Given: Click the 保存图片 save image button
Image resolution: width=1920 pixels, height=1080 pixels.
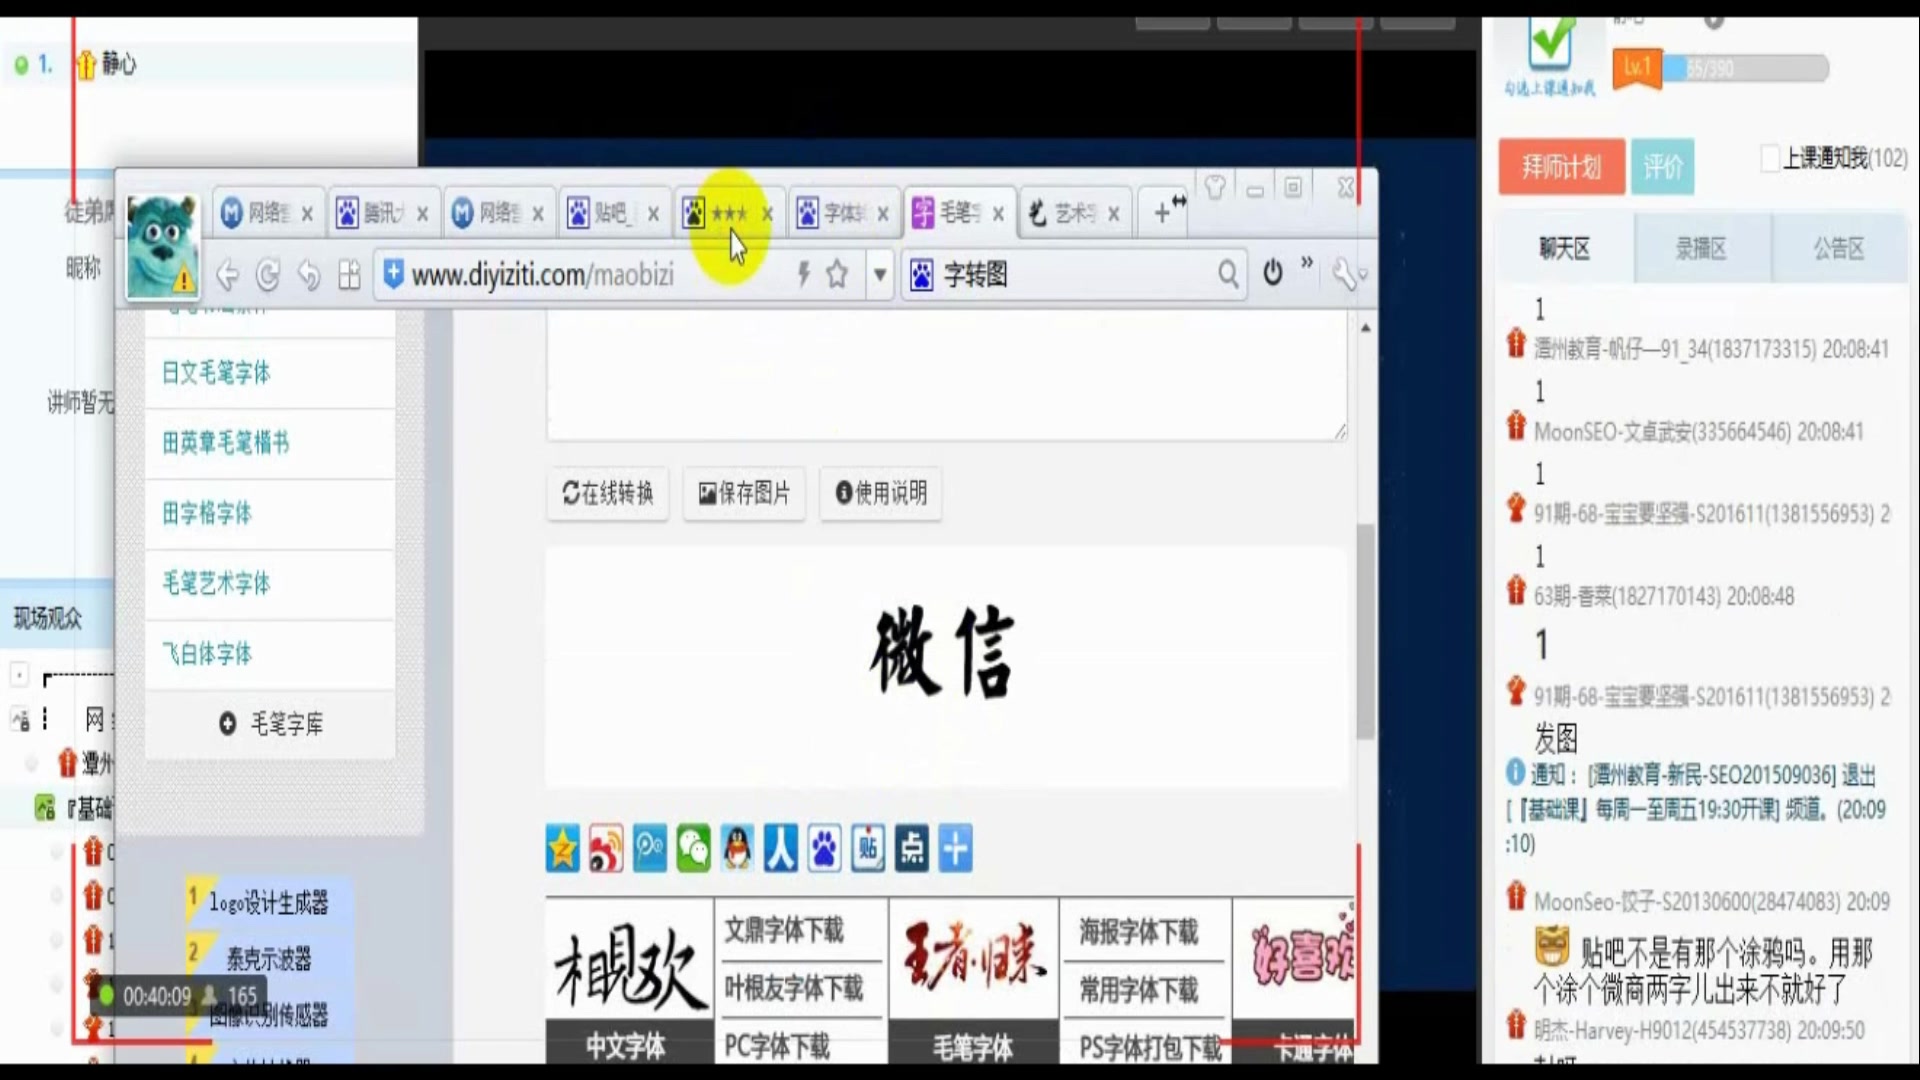Looking at the screenshot, I should (x=744, y=493).
